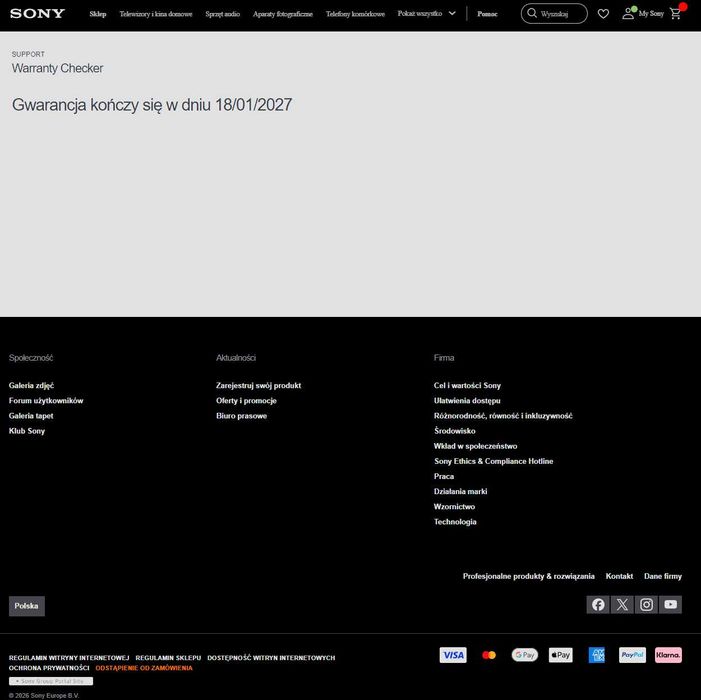Click the Wyszukaj search field
Viewport: 701px width, 700px height.
click(x=554, y=13)
